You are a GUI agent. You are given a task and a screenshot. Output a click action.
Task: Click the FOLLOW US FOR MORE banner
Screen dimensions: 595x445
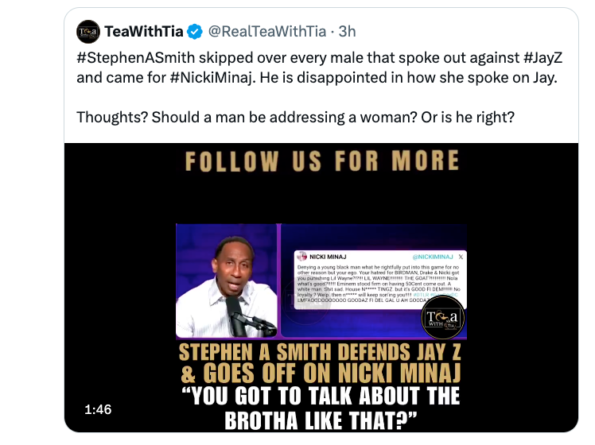point(322,161)
